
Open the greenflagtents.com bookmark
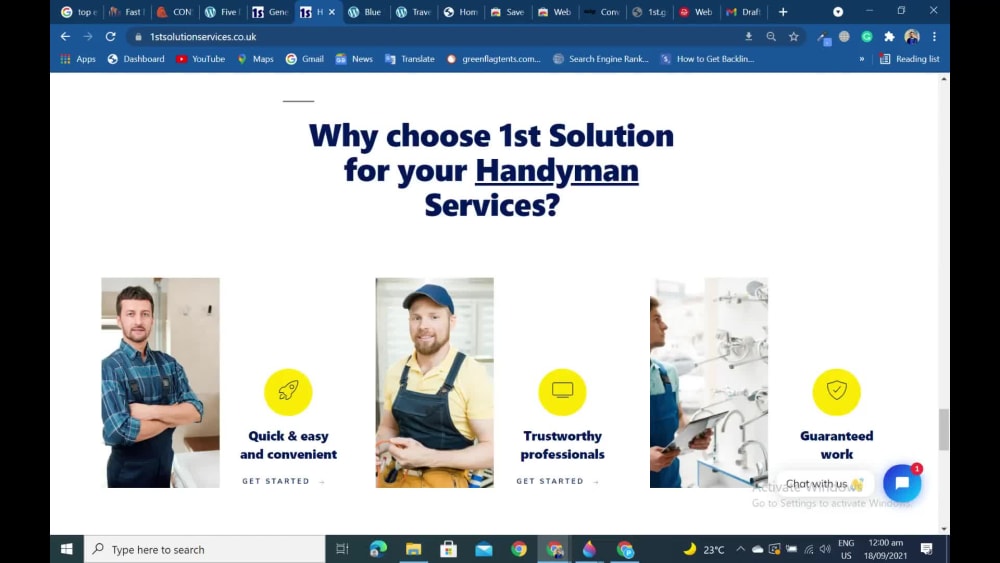(494, 59)
